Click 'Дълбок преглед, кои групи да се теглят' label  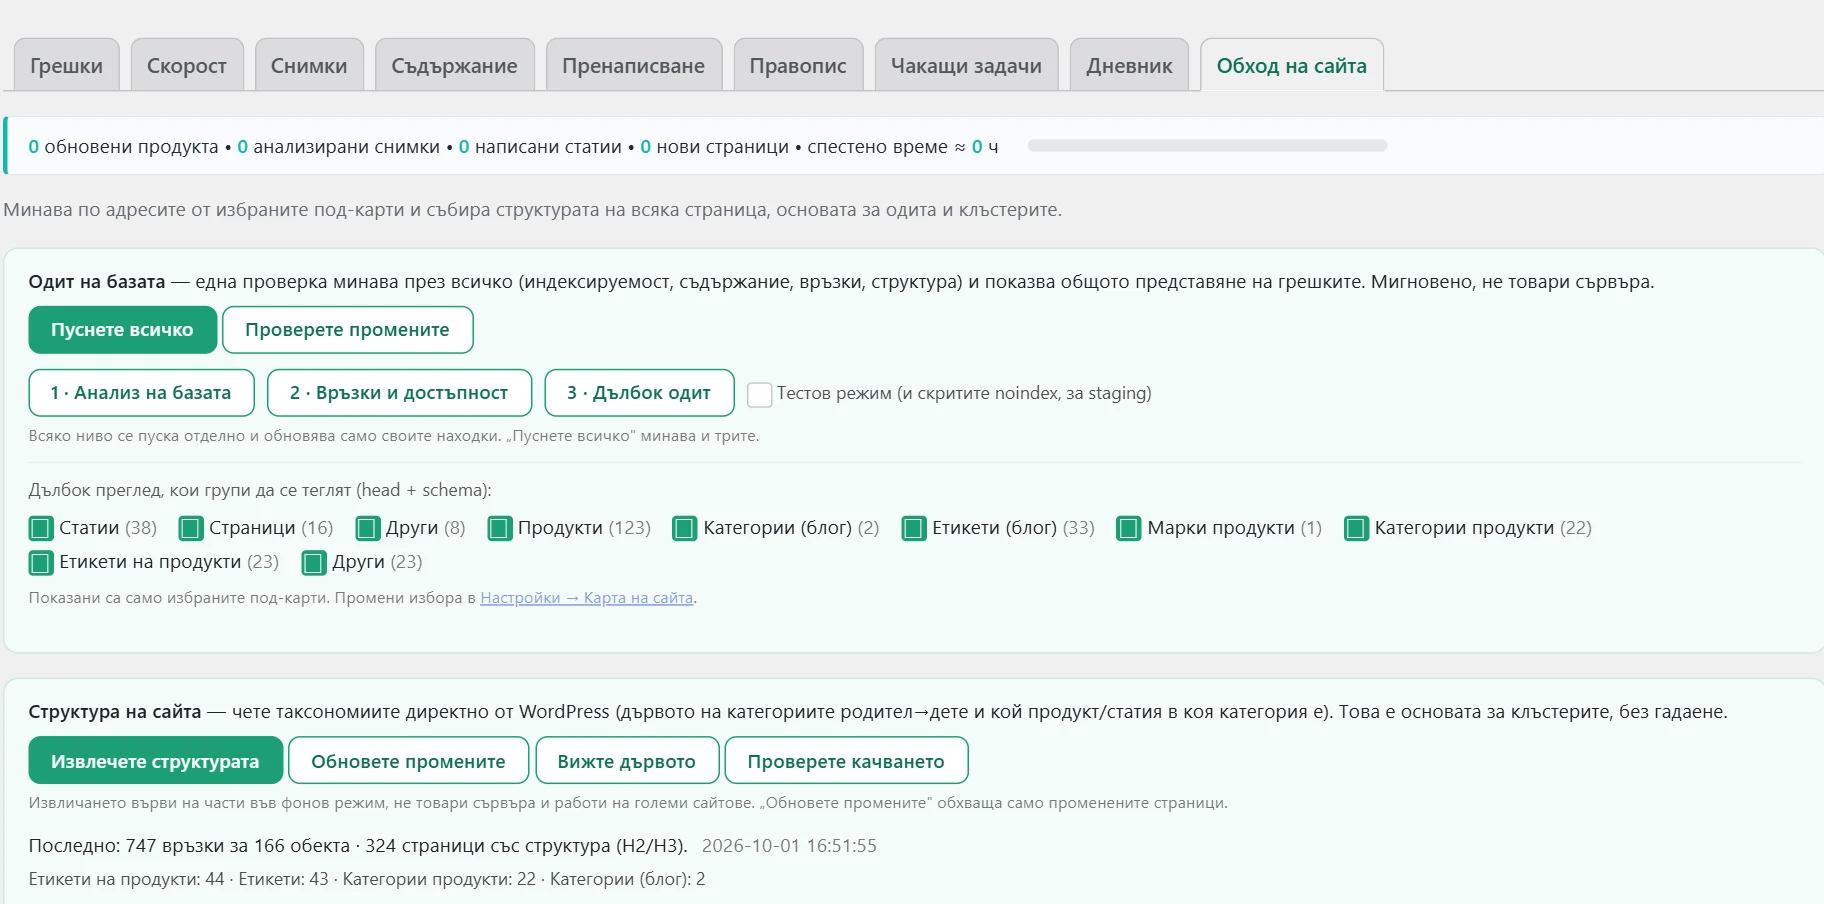260,490
